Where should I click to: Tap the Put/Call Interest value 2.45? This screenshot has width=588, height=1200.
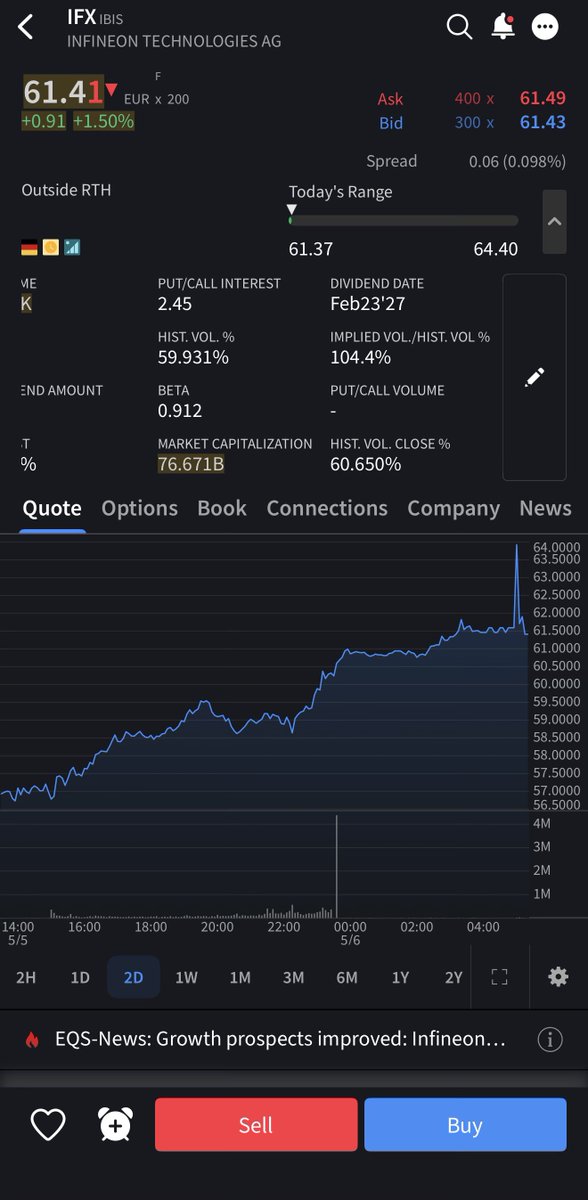point(175,303)
